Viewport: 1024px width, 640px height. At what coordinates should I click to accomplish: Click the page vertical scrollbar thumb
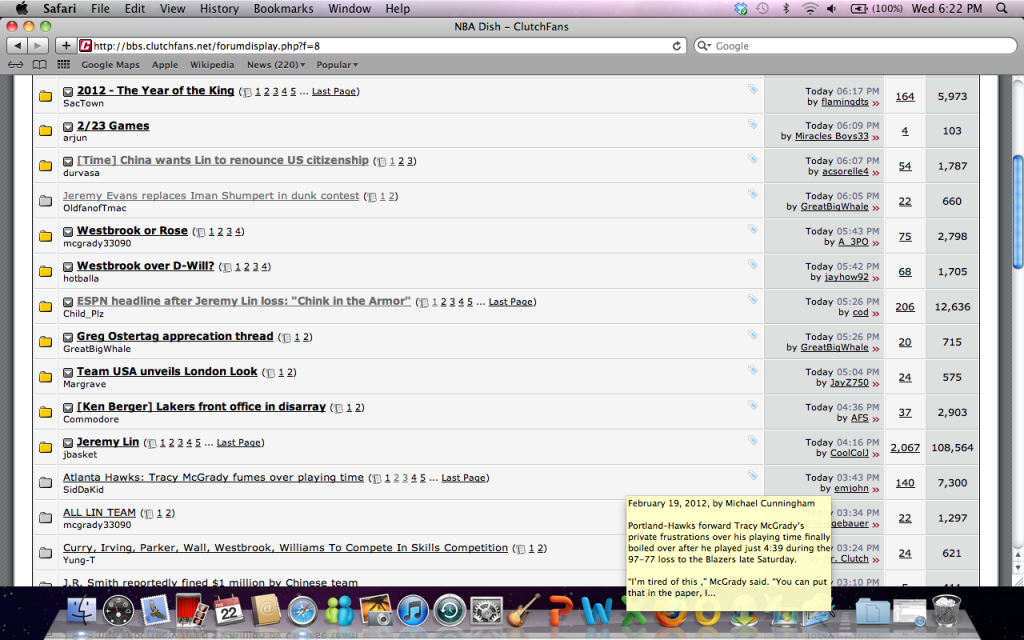click(x=1017, y=212)
